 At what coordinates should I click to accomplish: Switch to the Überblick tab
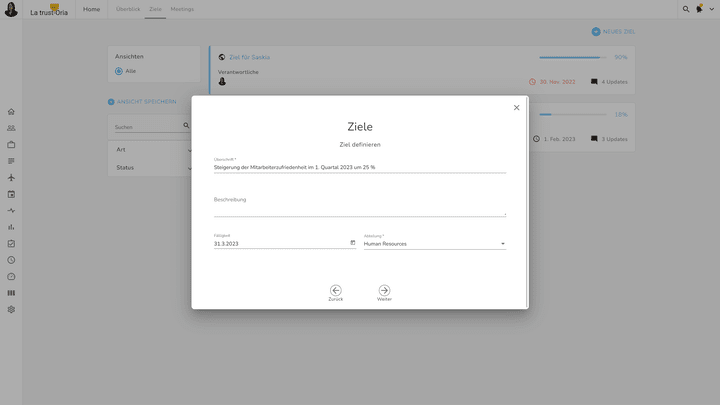click(128, 9)
